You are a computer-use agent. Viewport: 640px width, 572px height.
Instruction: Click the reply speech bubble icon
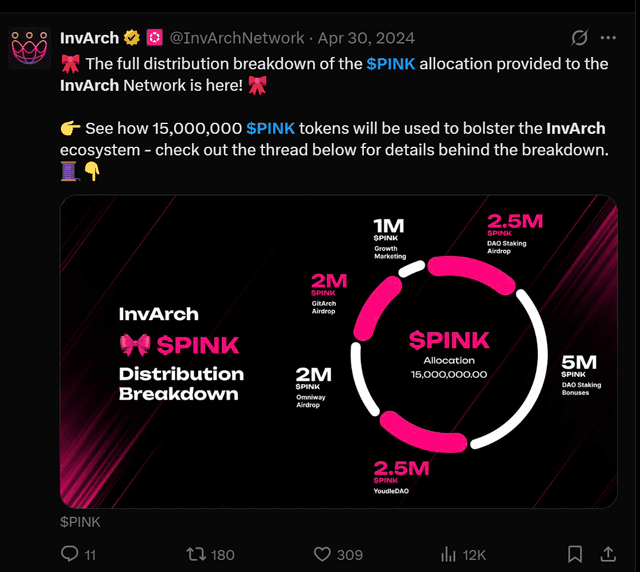tap(70, 553)
